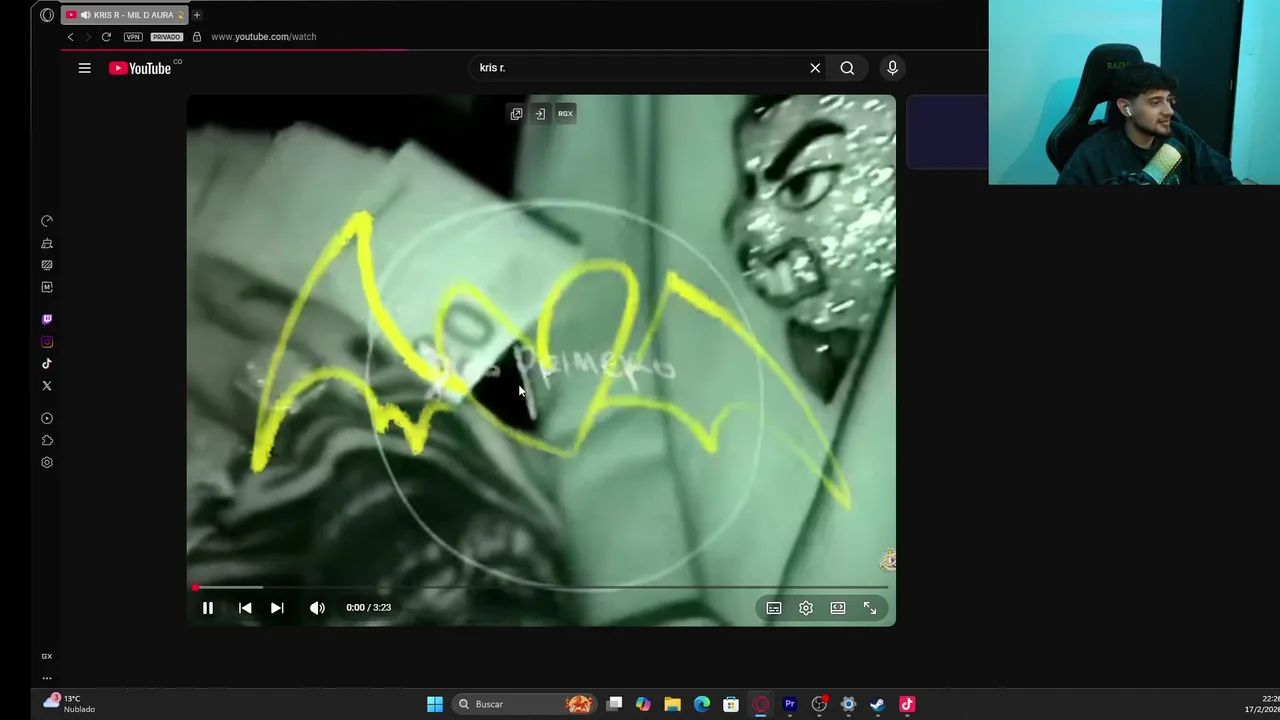
Task: Open Microsoft Edge from taskbar
Action: coord(702,704)
